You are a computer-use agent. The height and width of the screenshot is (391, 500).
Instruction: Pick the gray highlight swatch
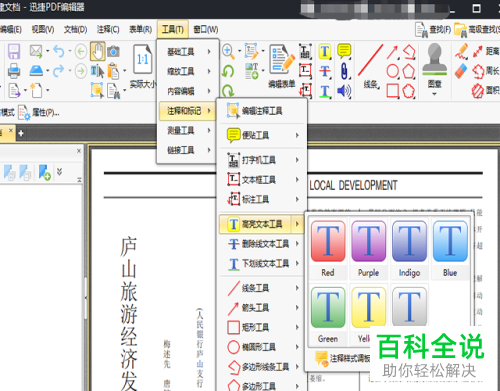409,307
